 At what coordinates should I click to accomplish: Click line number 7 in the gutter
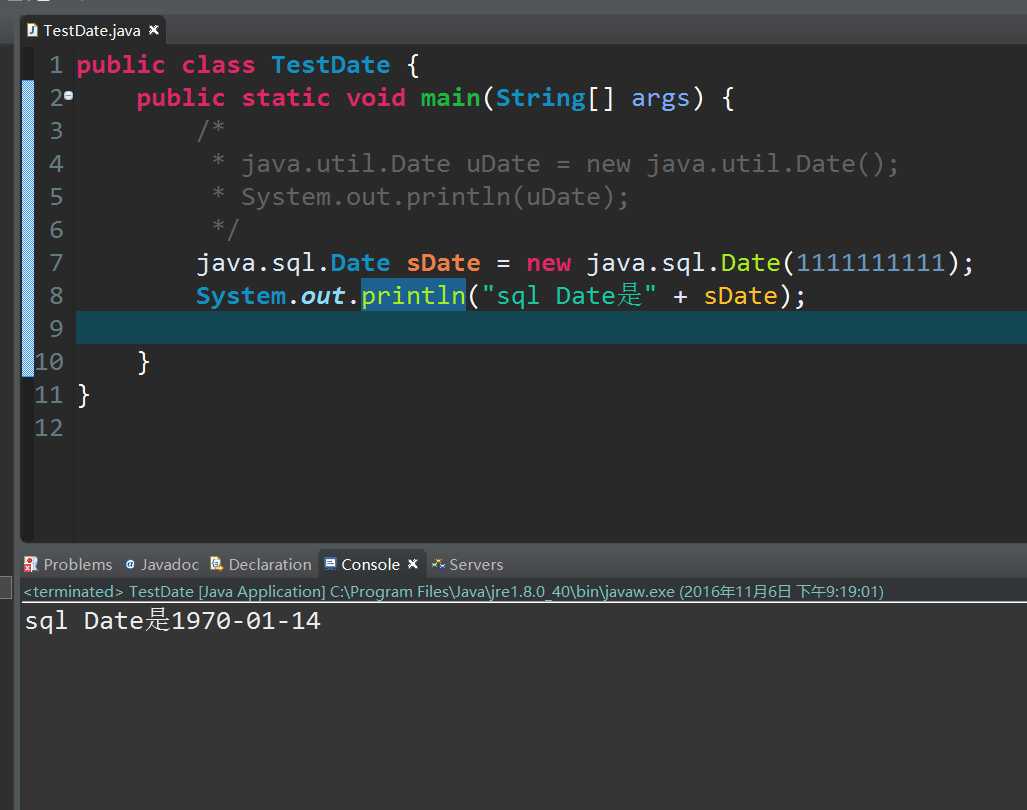point(56,263)
